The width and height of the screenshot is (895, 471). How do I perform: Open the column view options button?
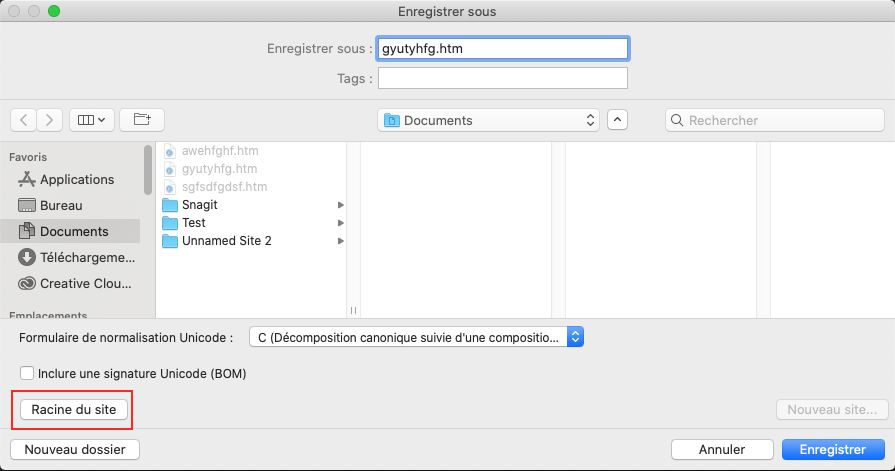coord(92,120)
